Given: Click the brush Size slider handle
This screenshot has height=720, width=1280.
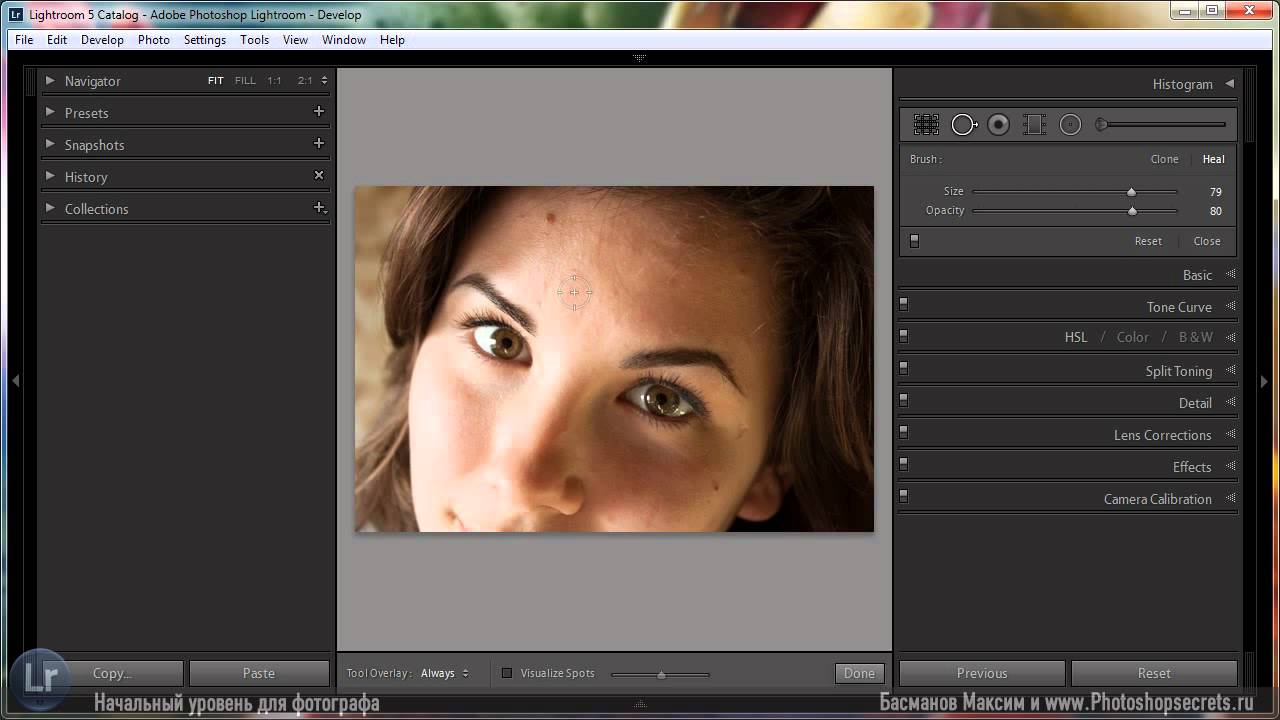Looking at the screenshot, I should tap(1132, 192).
